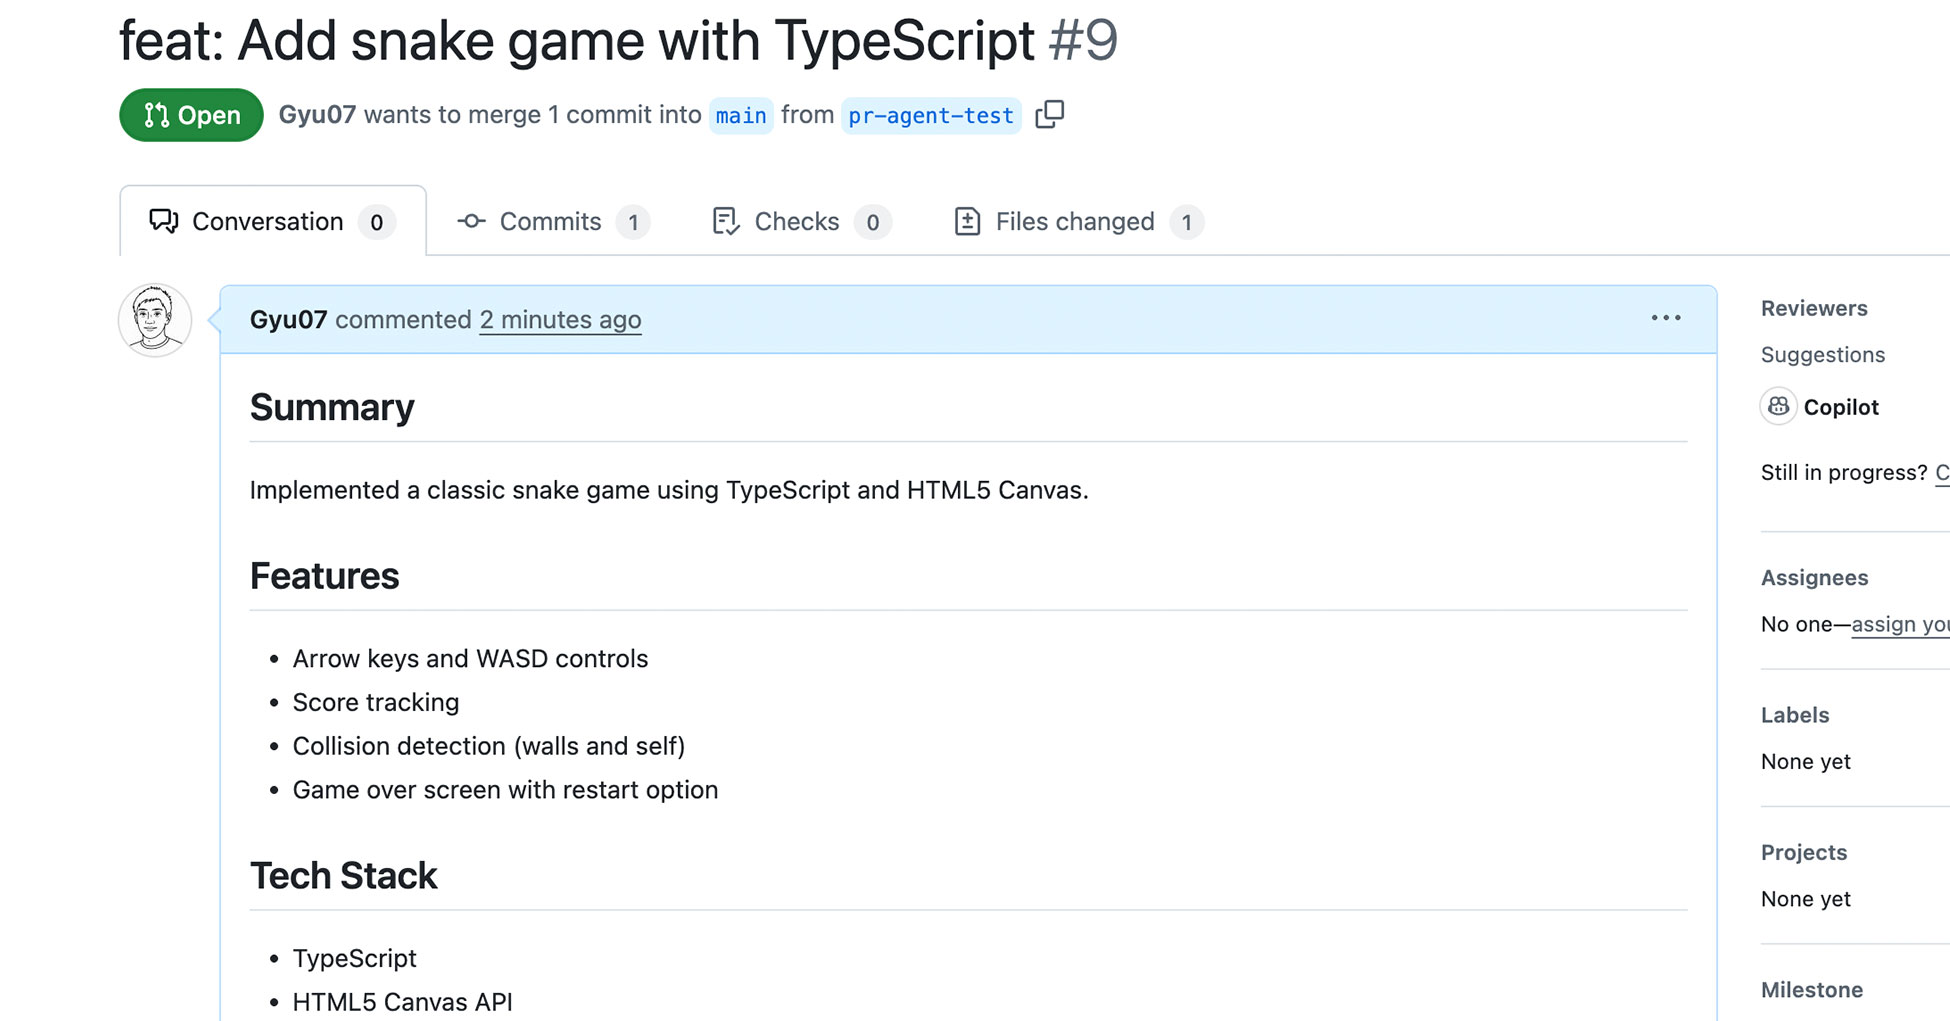1950x1021 pixels.
Task: Switch to the Files changed tab
Action: click(x=1076, y=221)
